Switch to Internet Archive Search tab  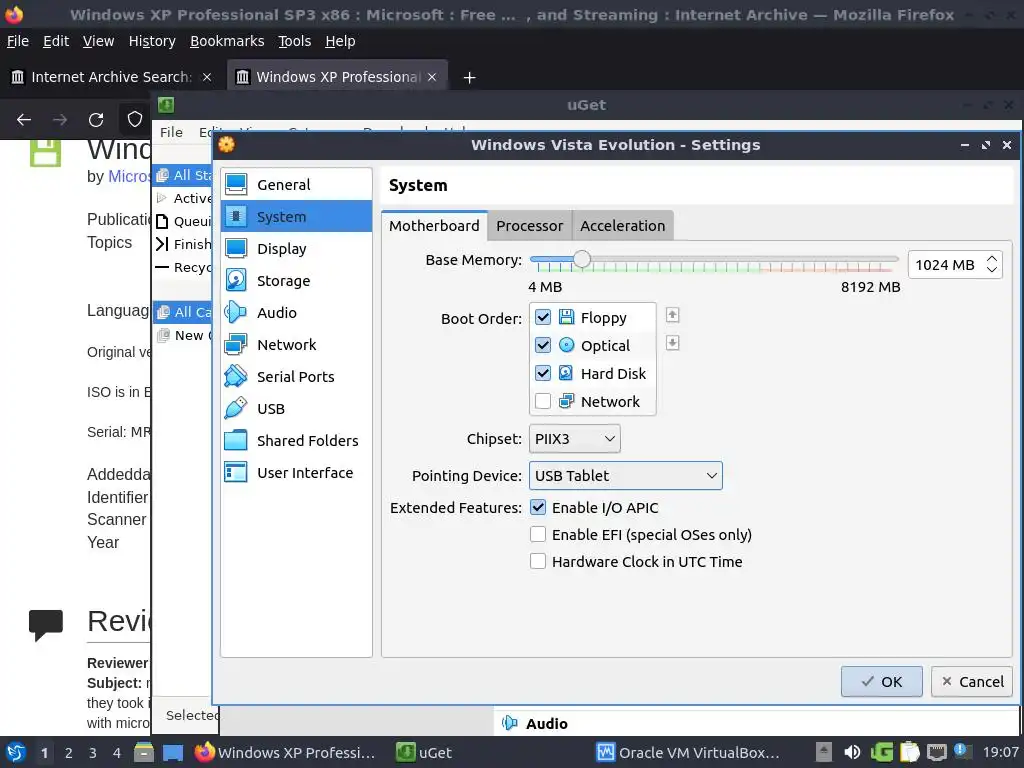[111, 77]
